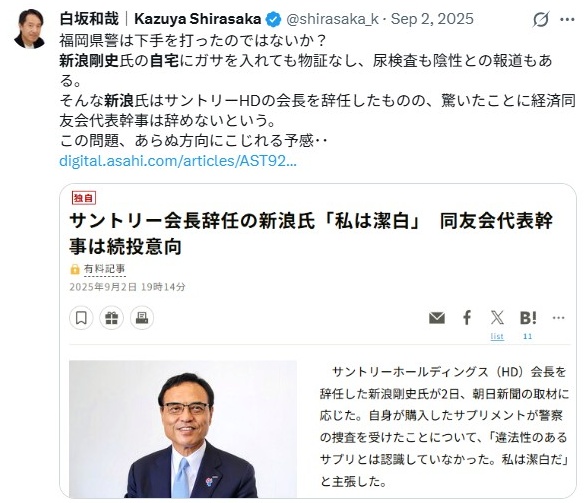Bookmark the article with the bookmark icon

[81, 318]
